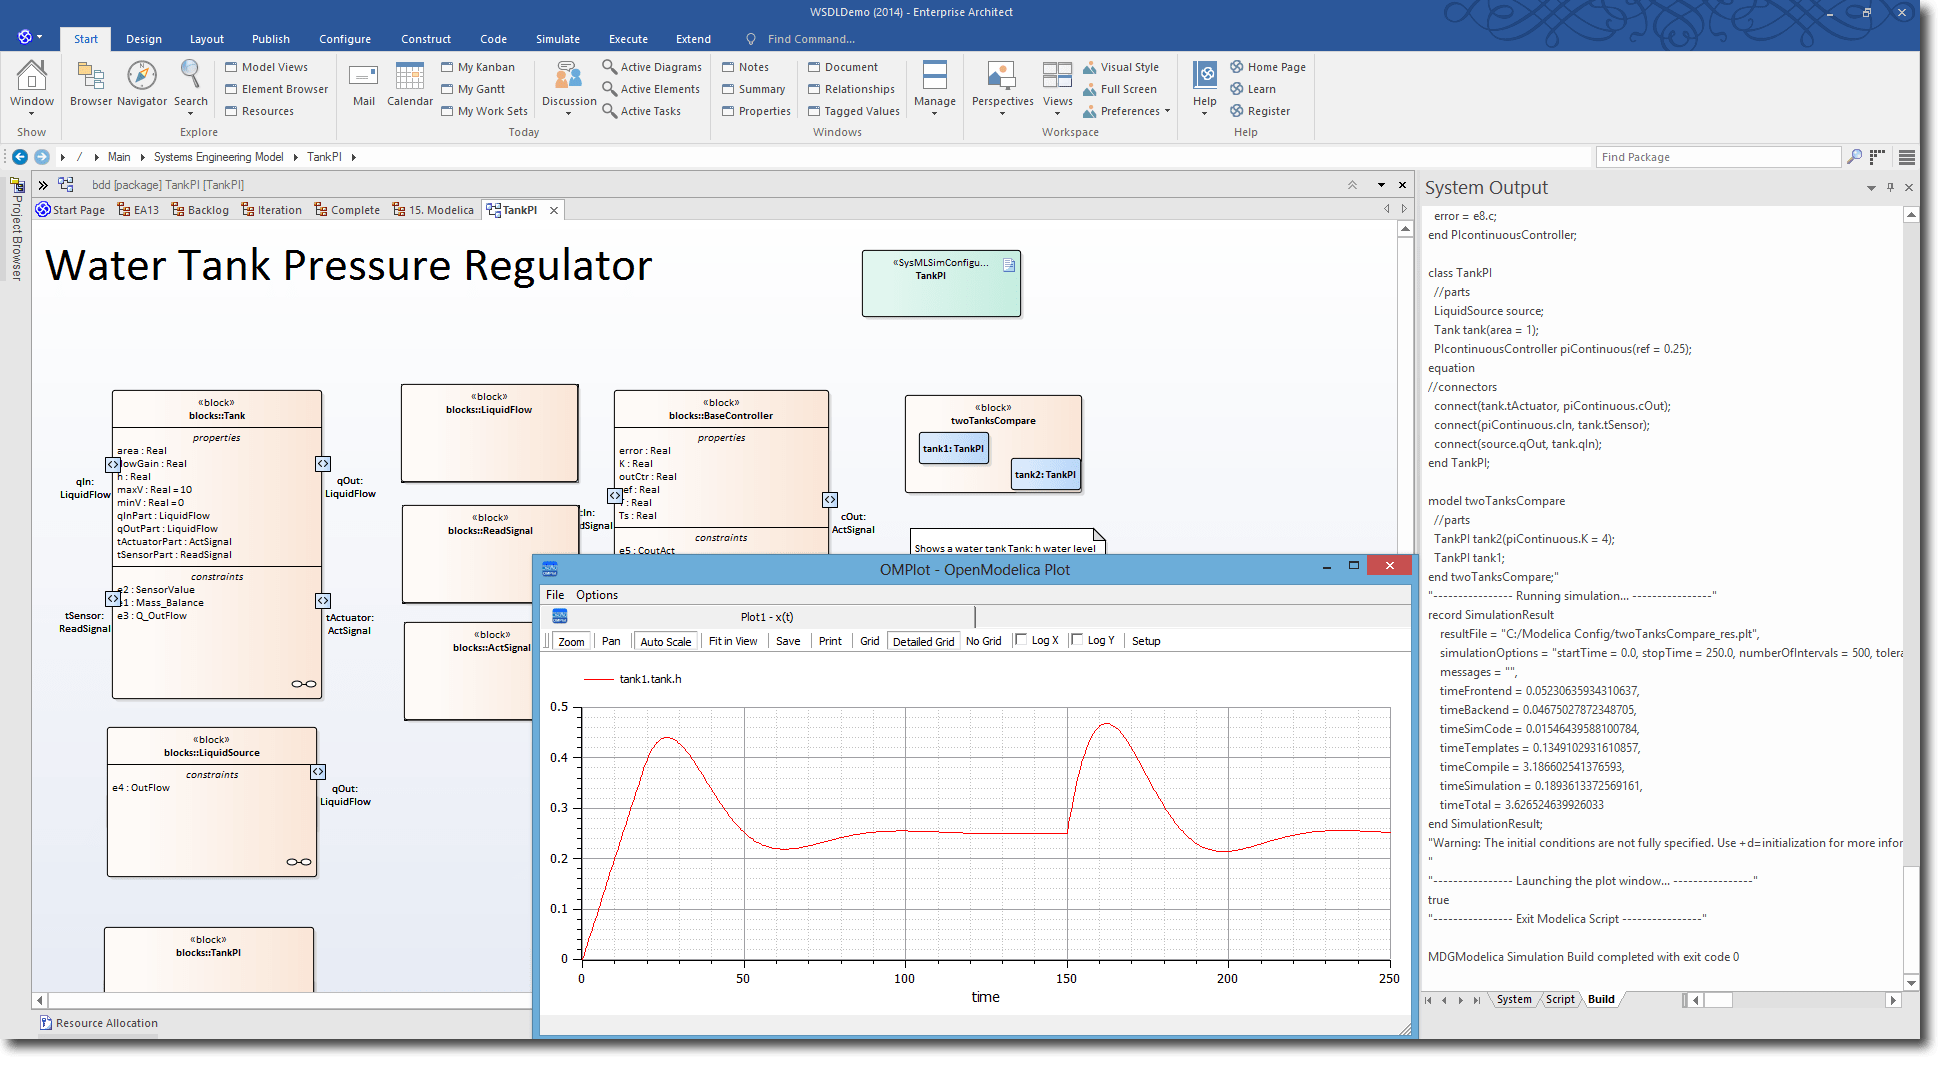
Task: Expand the diagram toolbox chevron
Action: coord(43,185)
